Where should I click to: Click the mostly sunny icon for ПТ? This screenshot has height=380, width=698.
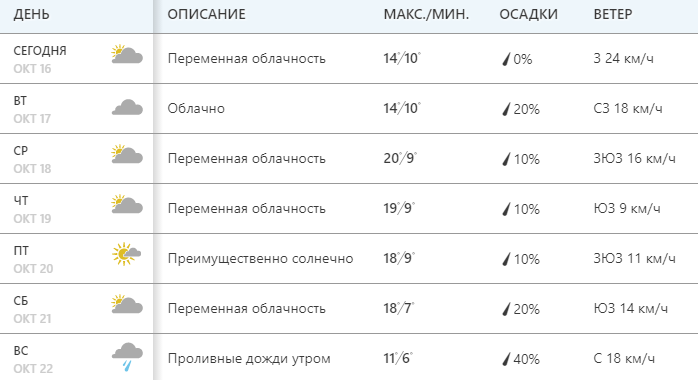(x=126, y=254)
